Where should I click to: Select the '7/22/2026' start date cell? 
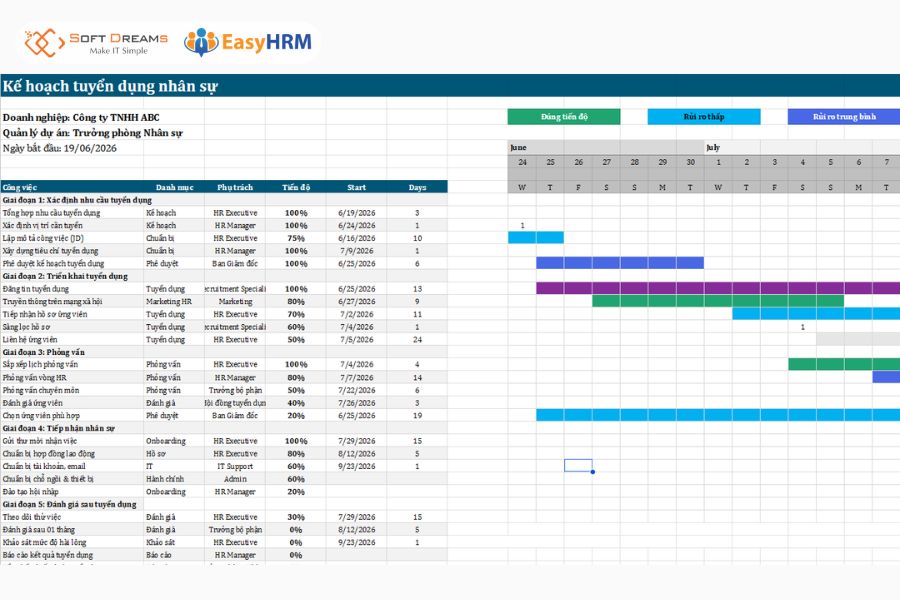point(356,390)
